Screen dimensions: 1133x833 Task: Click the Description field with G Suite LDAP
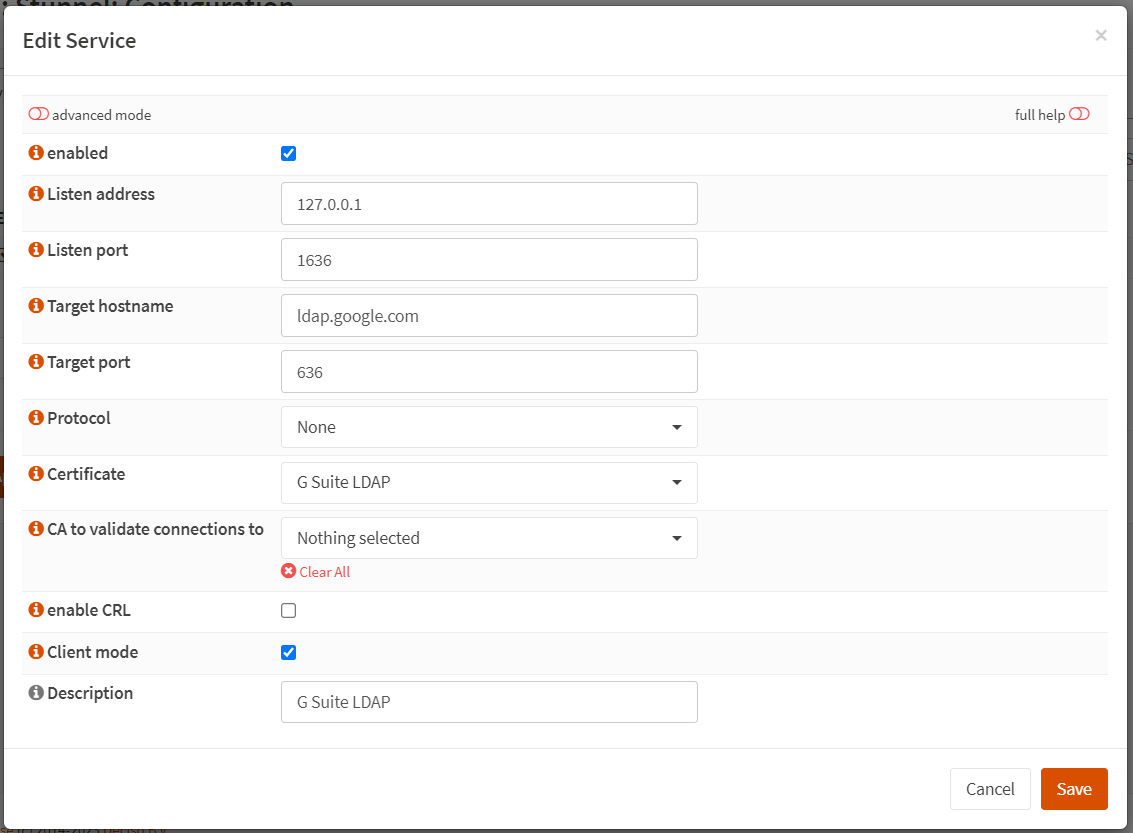(x=489, y=702)
